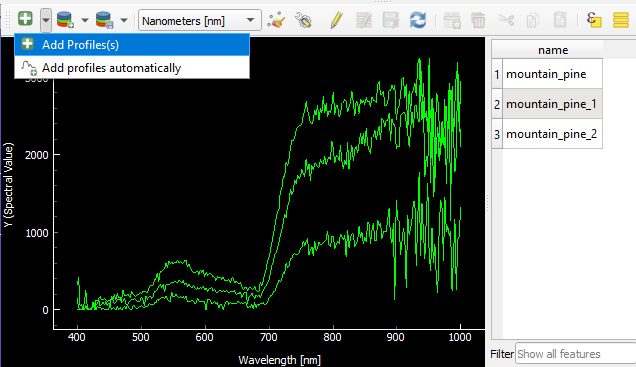Click the wrench settings tool icon
The image size is (636, 367).
click(x=303, y=20)
